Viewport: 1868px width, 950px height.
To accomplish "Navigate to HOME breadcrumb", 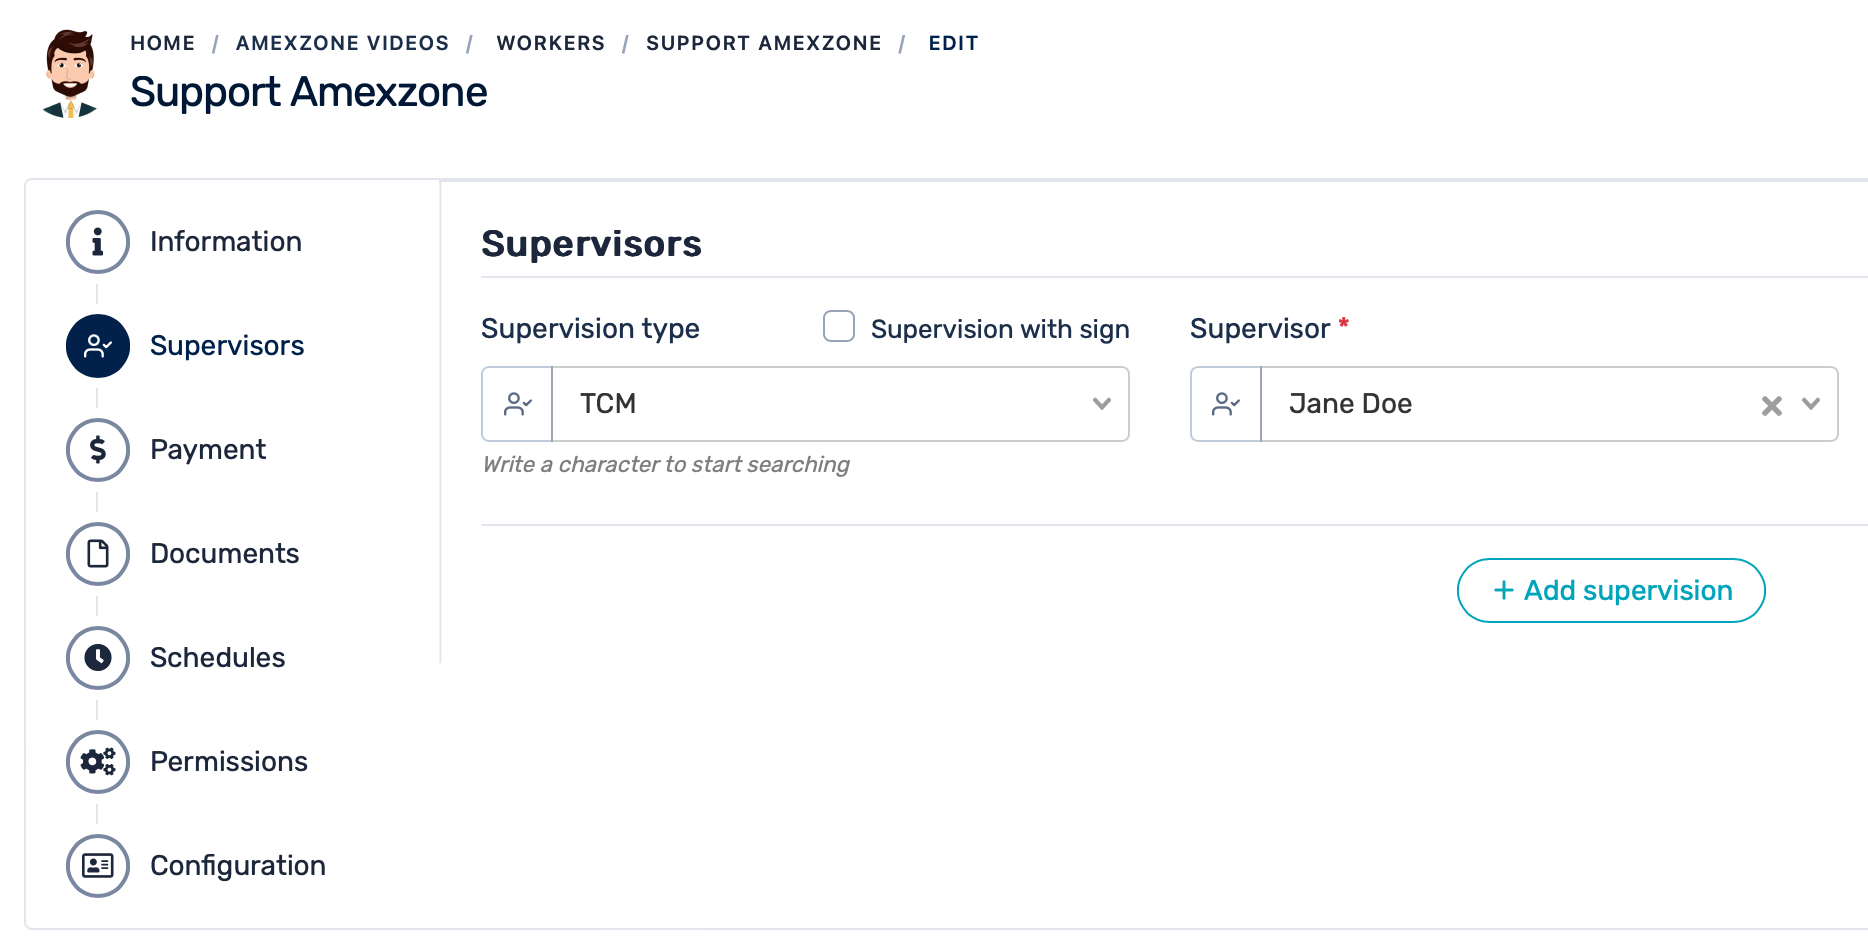I will tap(162, 43).
